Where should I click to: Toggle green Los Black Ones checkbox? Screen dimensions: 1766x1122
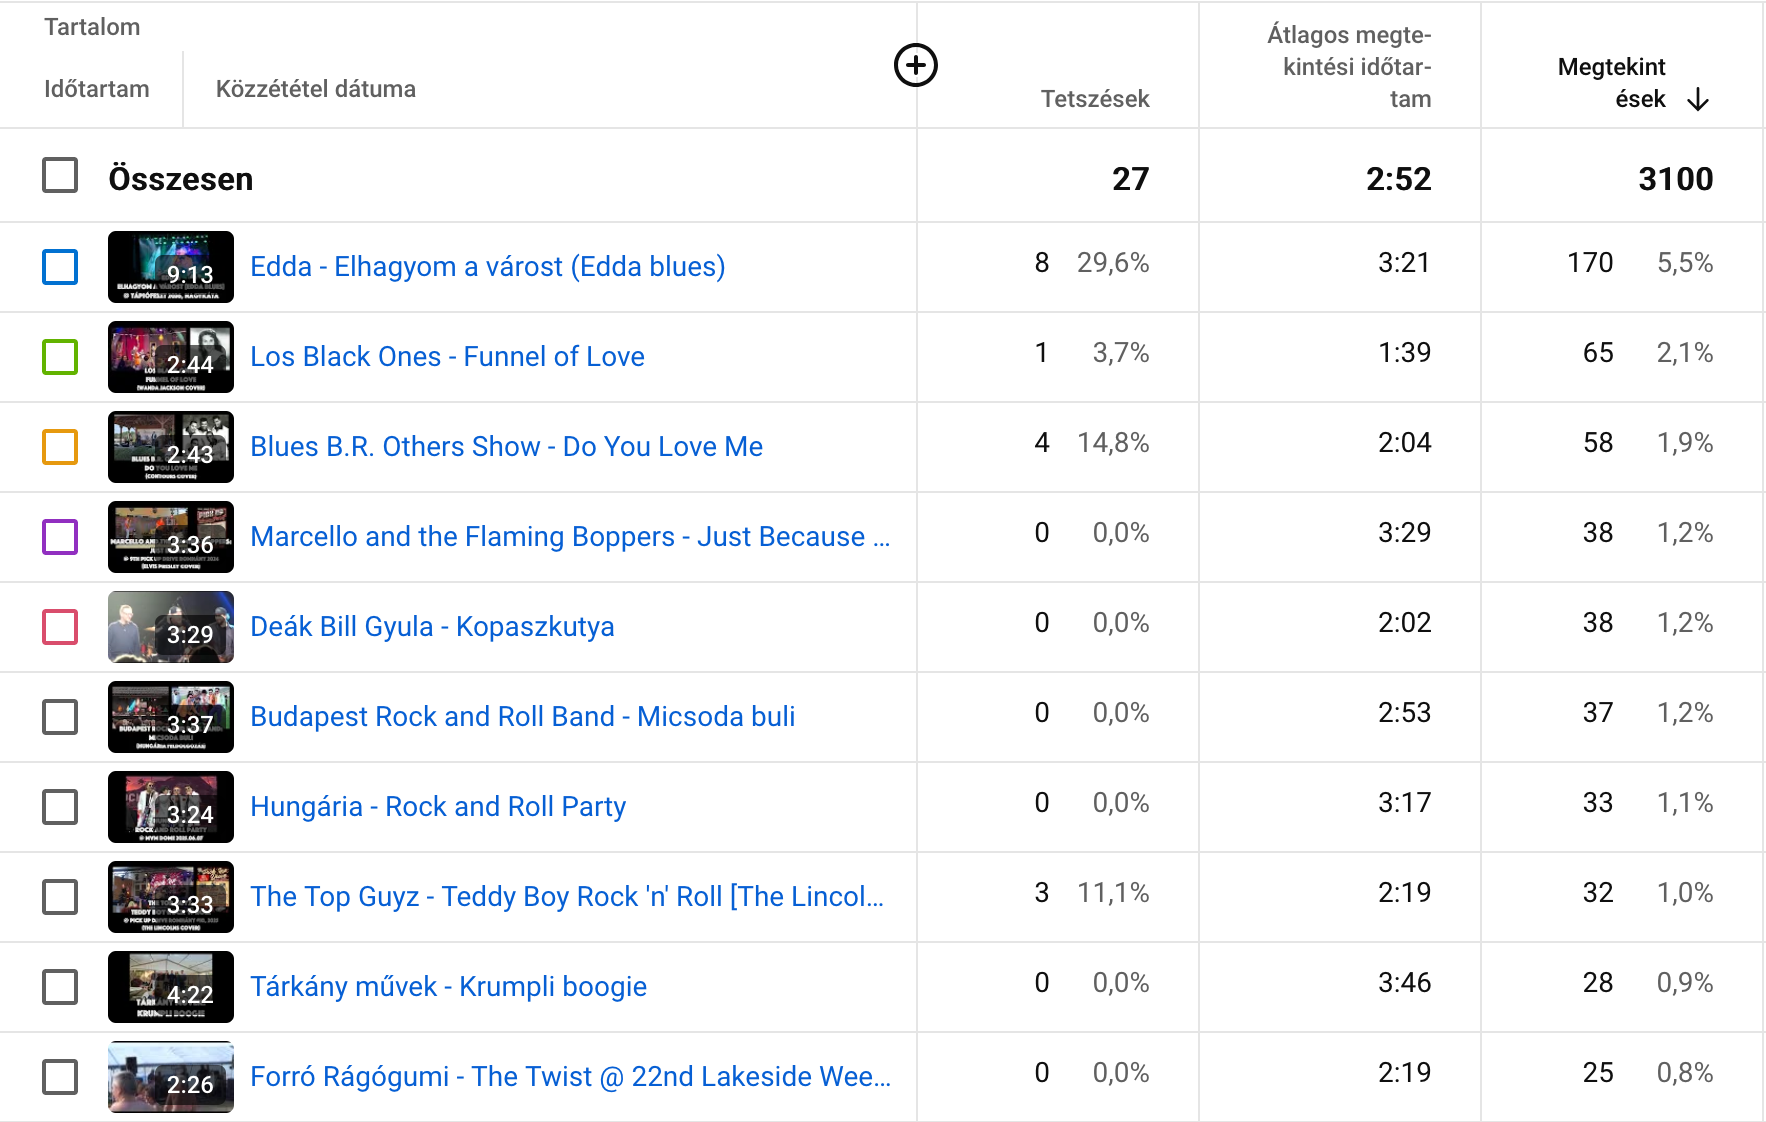[x=60, y=357]
